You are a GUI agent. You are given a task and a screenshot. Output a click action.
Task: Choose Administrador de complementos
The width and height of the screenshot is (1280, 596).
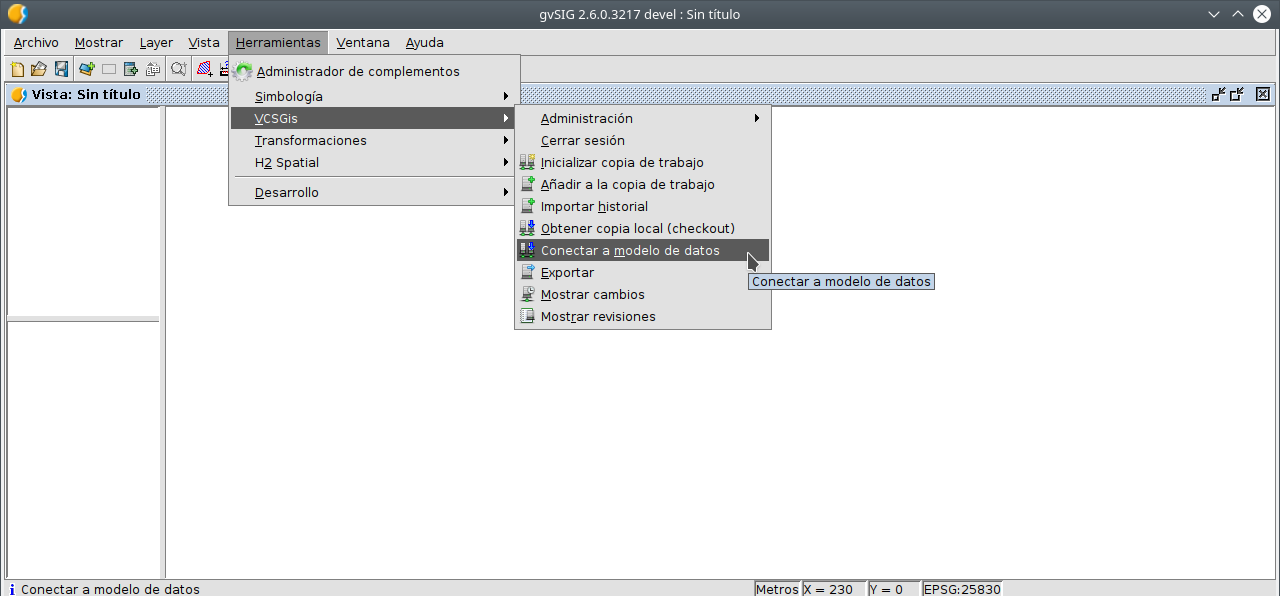click(374, 72)
